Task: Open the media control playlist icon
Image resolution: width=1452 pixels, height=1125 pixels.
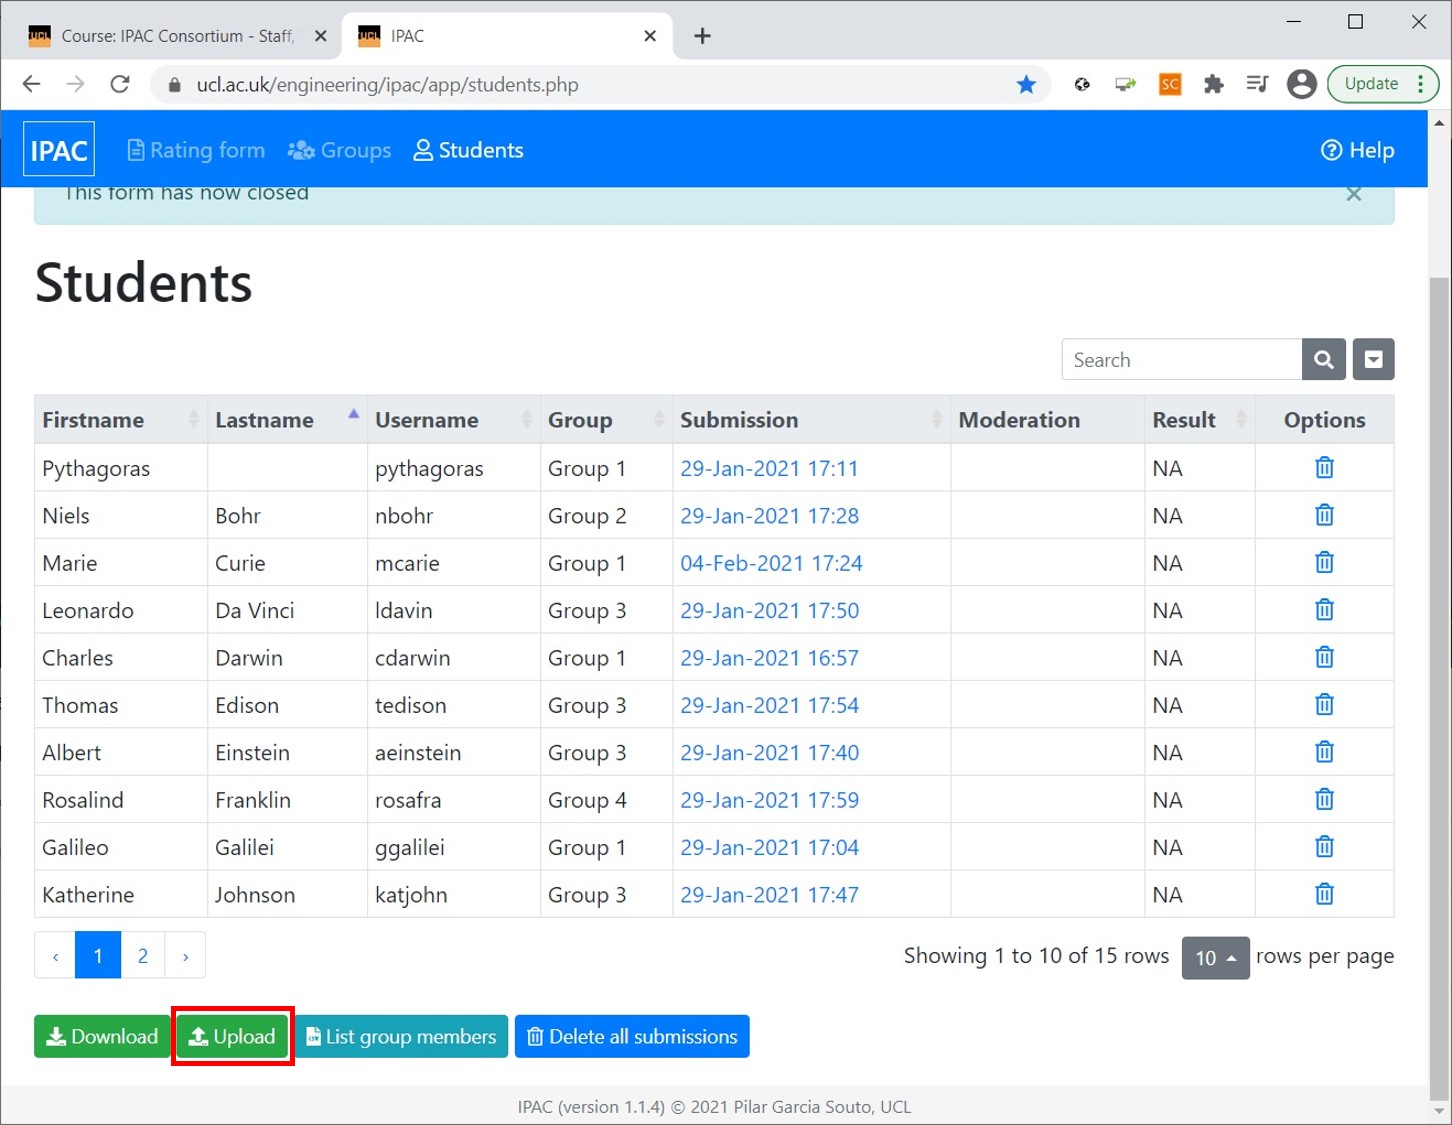Action: 1257,85
